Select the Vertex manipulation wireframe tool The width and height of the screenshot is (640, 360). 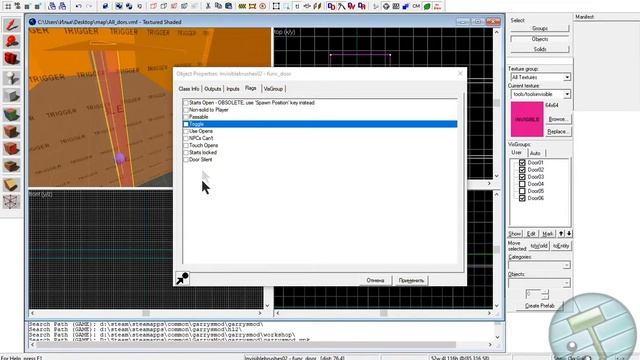pos(11,202)
